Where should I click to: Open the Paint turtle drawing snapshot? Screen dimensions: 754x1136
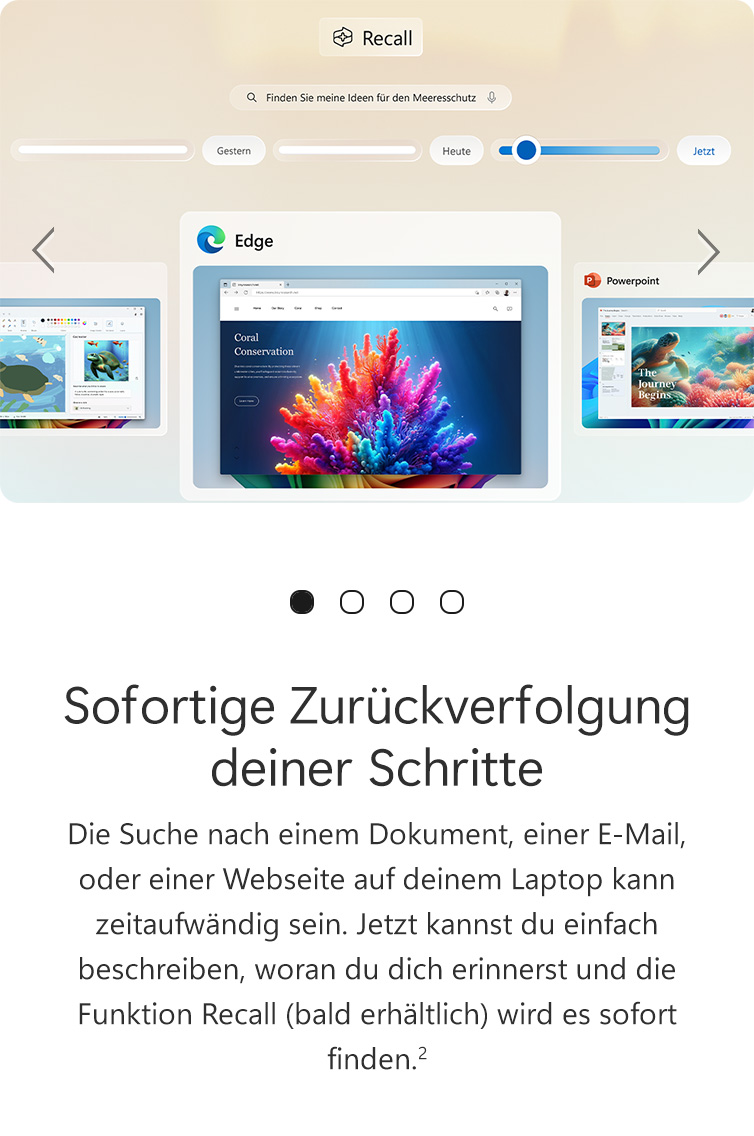tap(80, 363)
